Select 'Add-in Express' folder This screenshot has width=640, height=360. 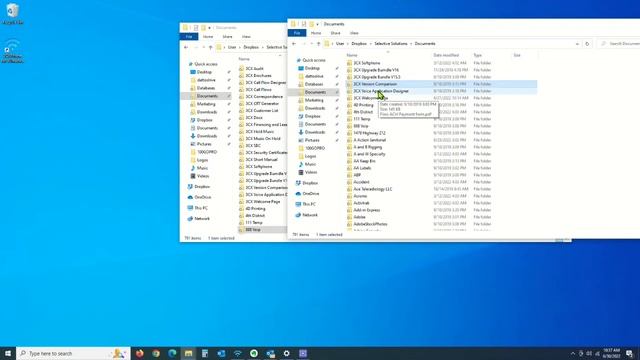pyautogui.click(x=367, y=210)
